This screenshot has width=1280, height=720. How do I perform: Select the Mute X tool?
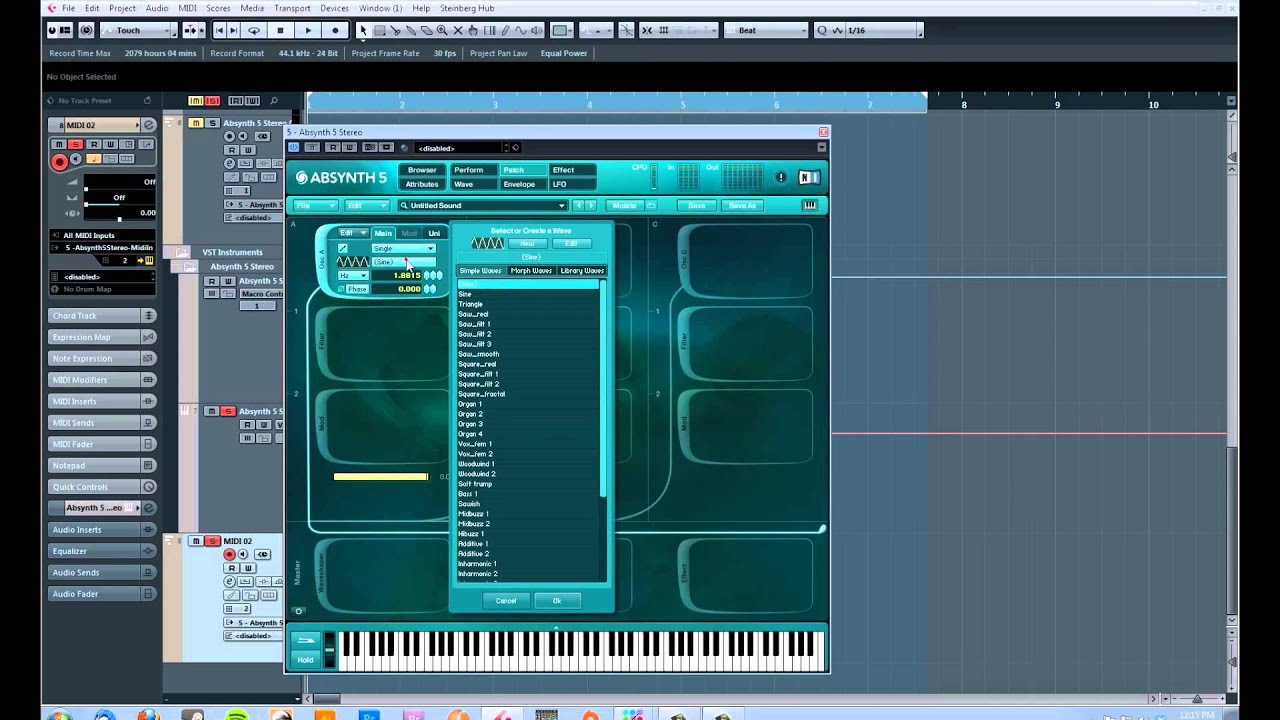click(458, 31)
